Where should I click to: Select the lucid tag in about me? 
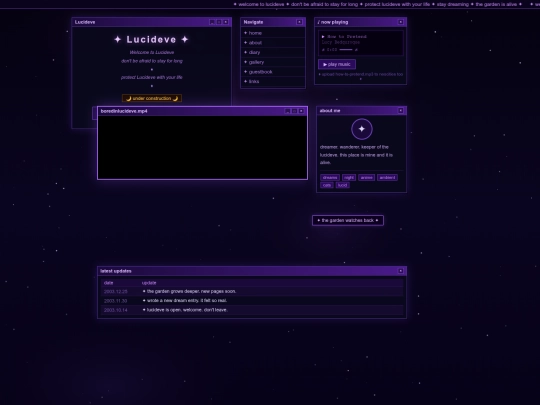(342, 185)
